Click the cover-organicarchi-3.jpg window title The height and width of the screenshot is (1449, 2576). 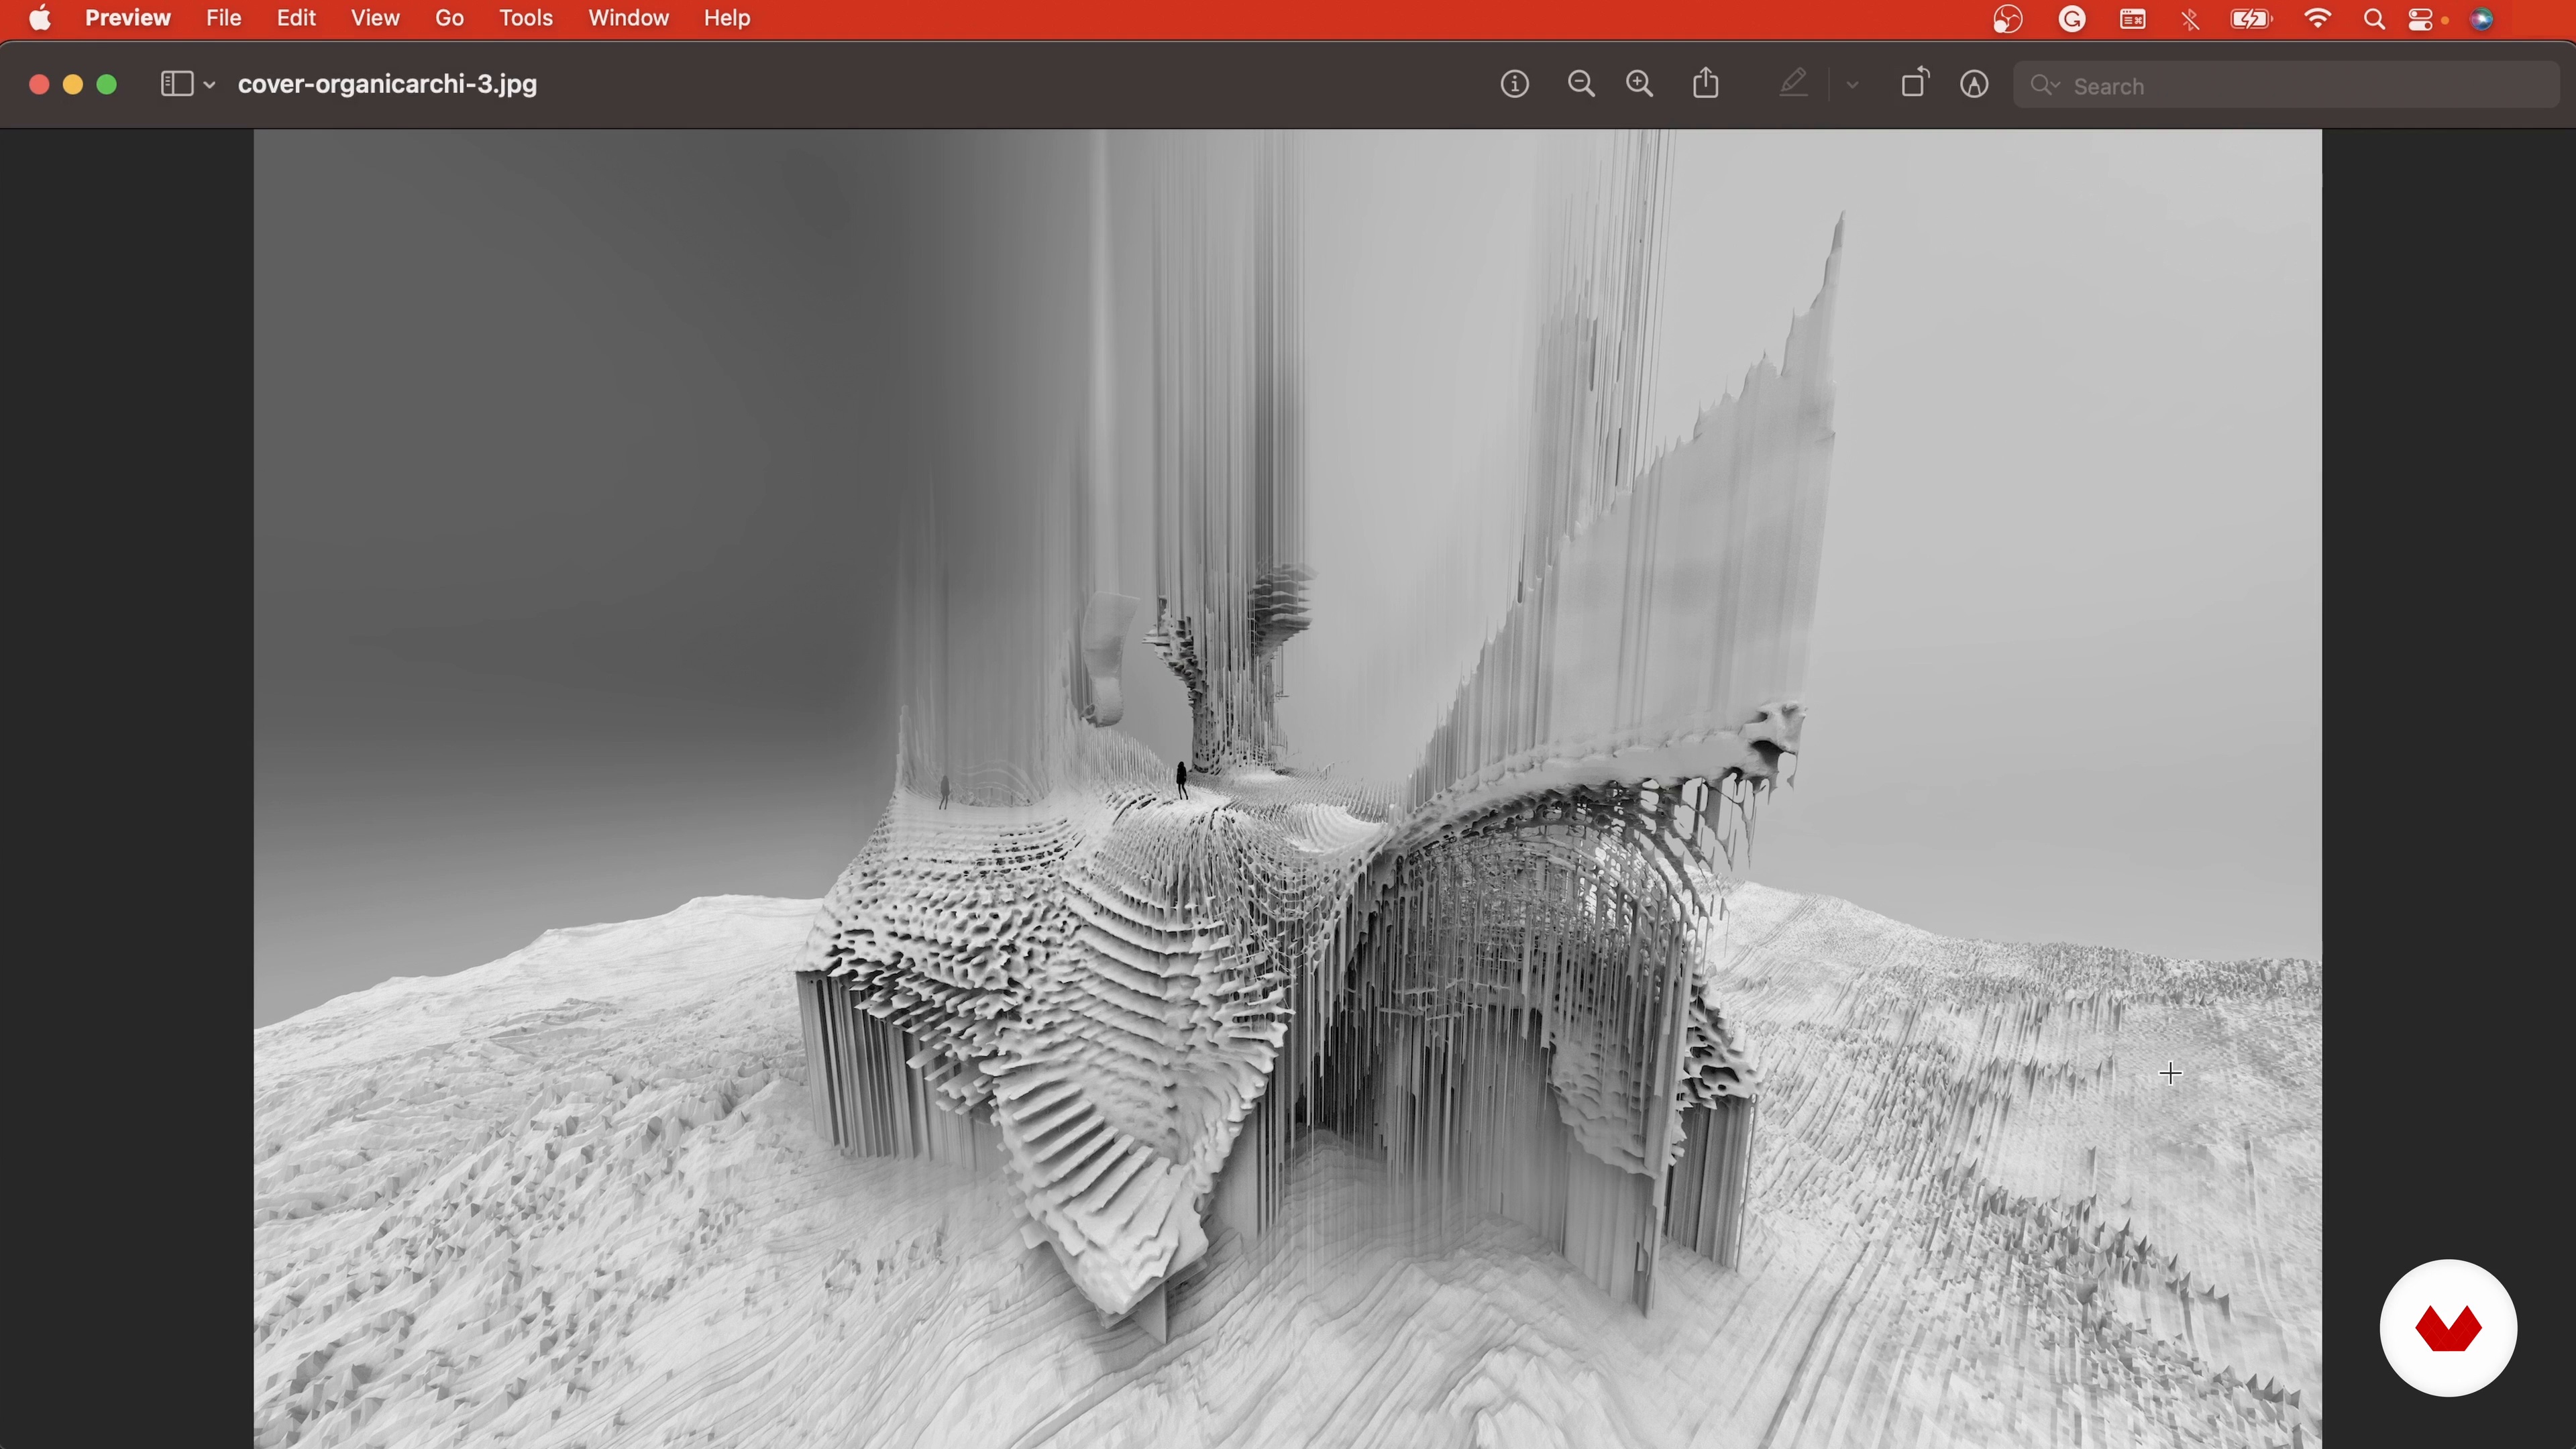tap(388, 85)
